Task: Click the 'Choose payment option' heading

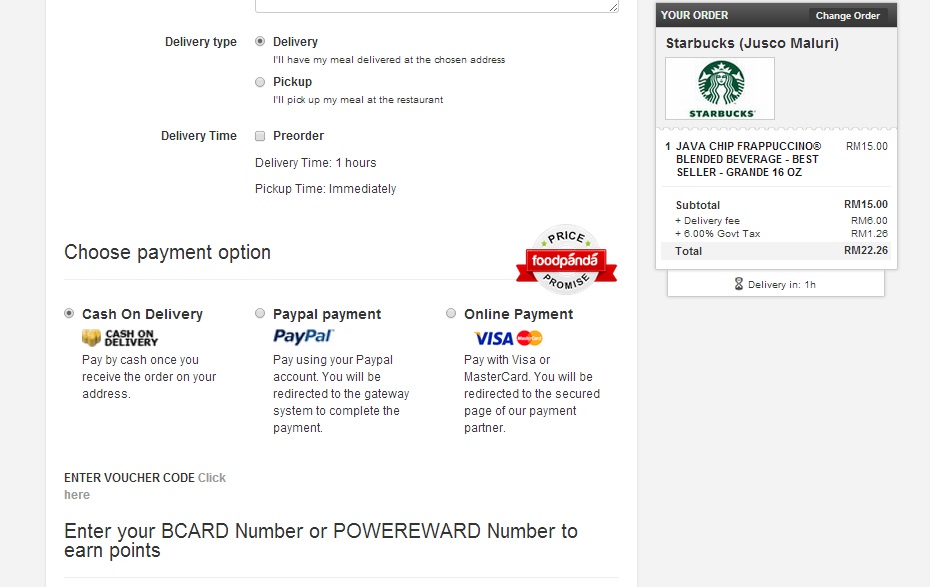Action: 167,252
